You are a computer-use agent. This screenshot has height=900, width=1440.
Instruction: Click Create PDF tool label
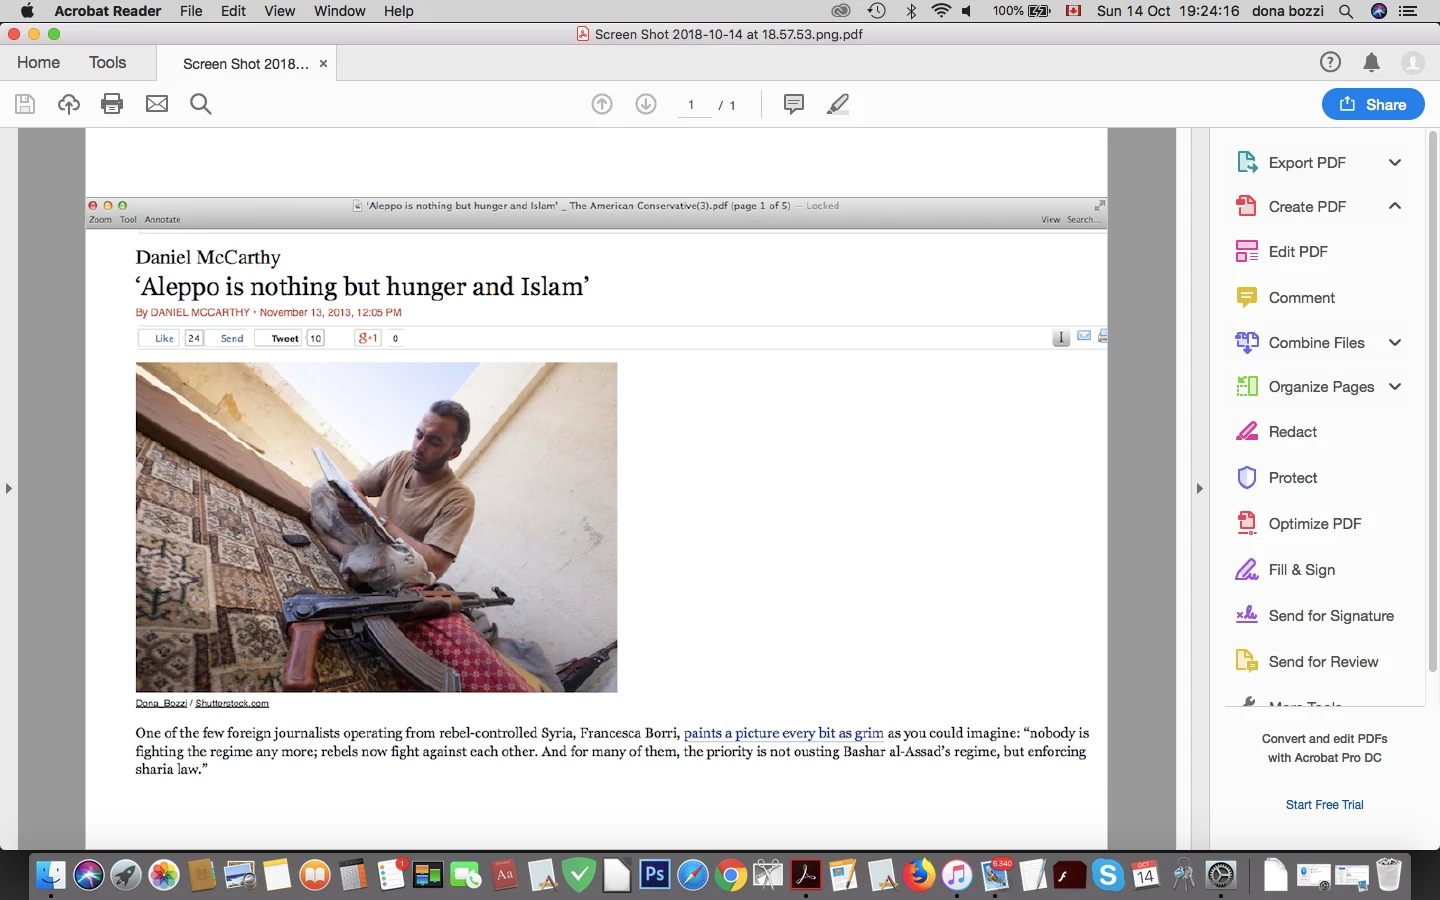point(1307,206)
